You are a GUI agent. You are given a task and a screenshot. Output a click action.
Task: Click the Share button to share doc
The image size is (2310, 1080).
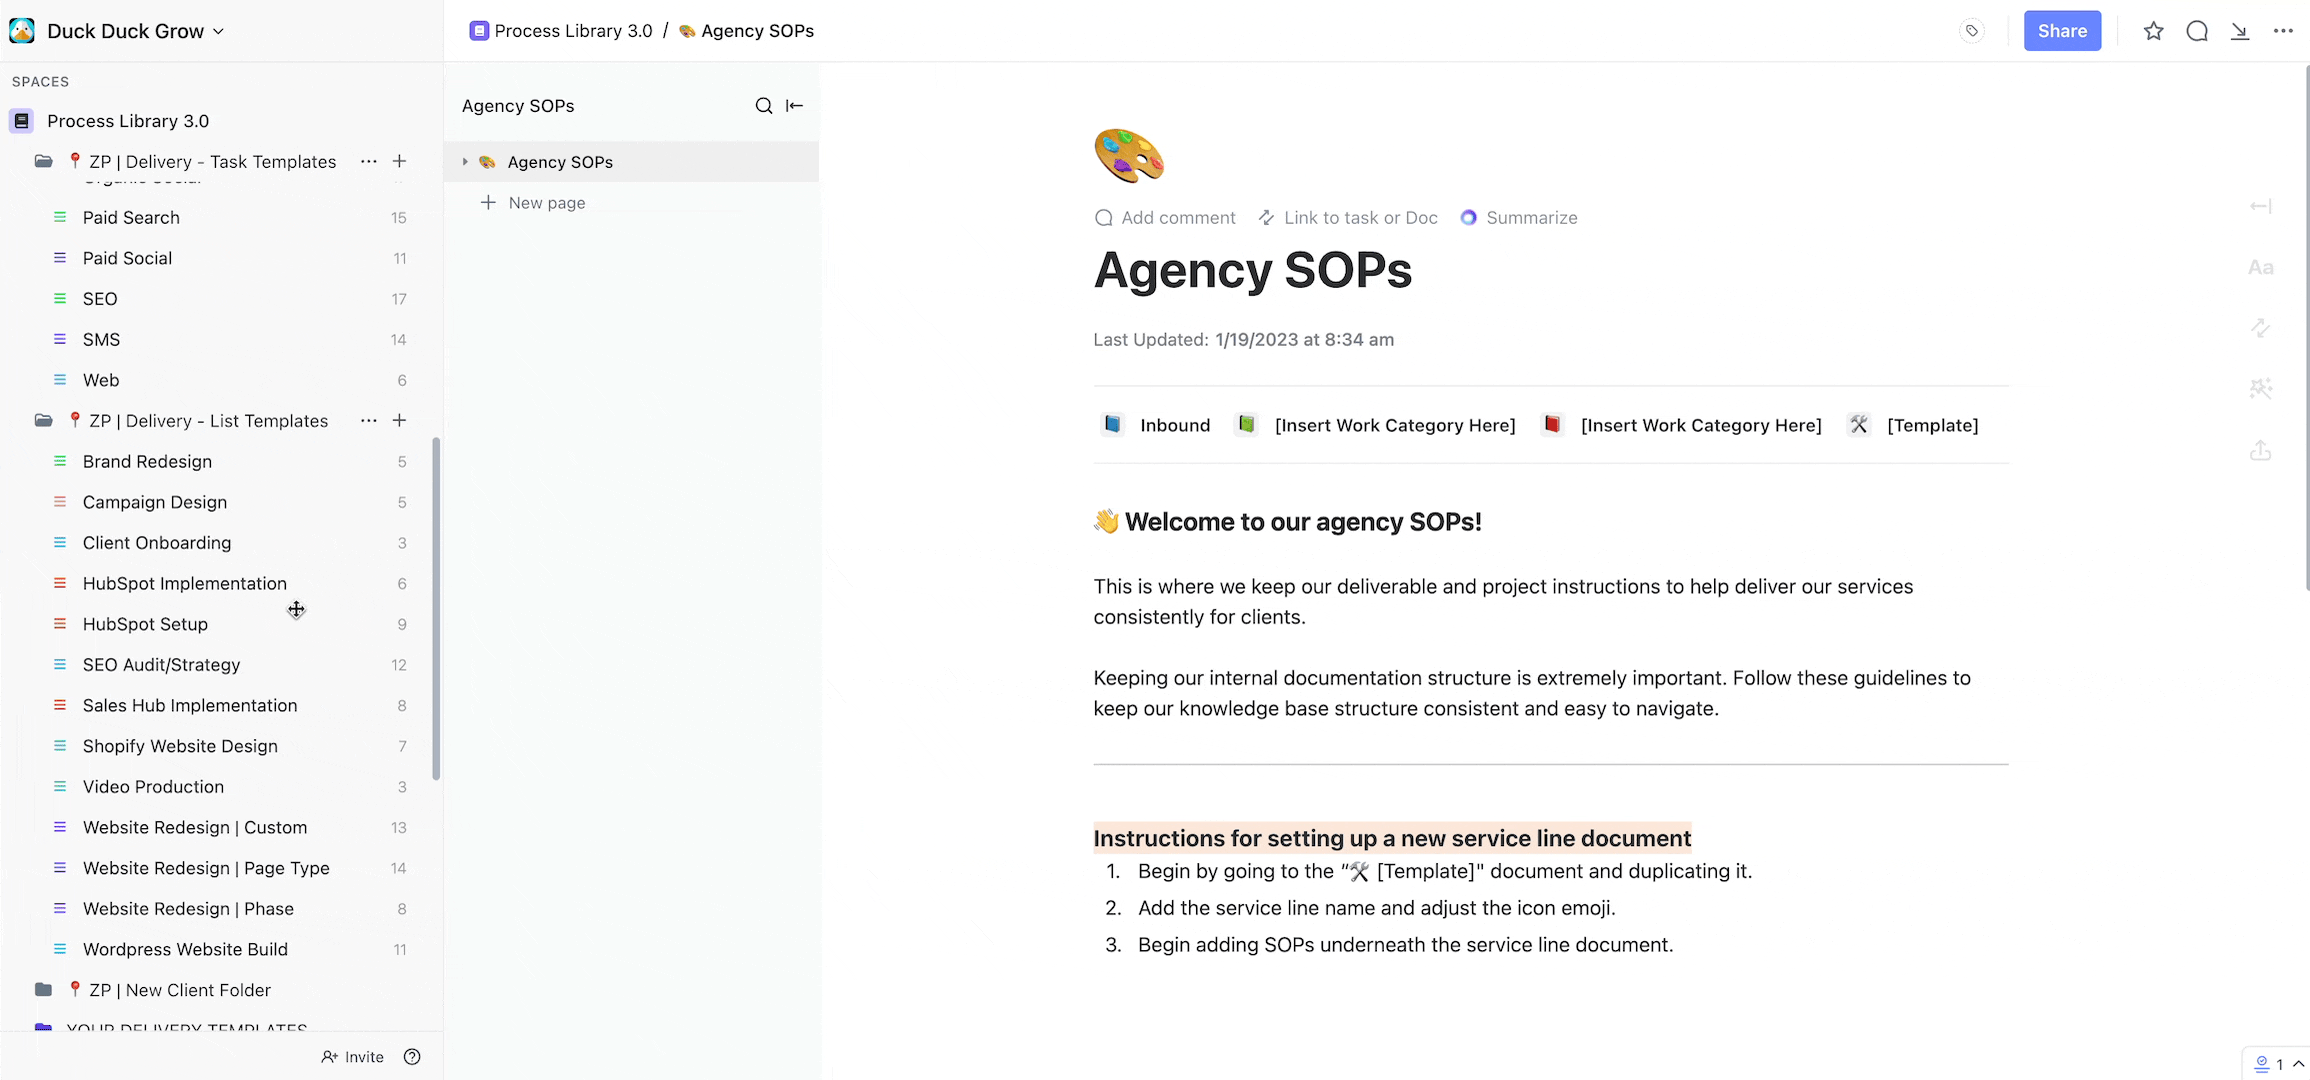click(2061, 29)
